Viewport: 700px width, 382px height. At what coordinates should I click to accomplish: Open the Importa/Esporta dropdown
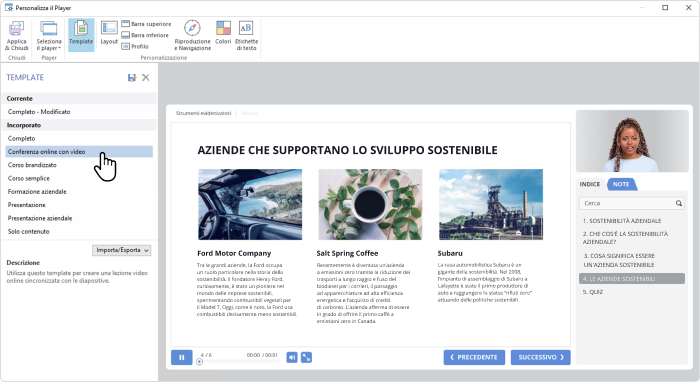click(121, 250)
